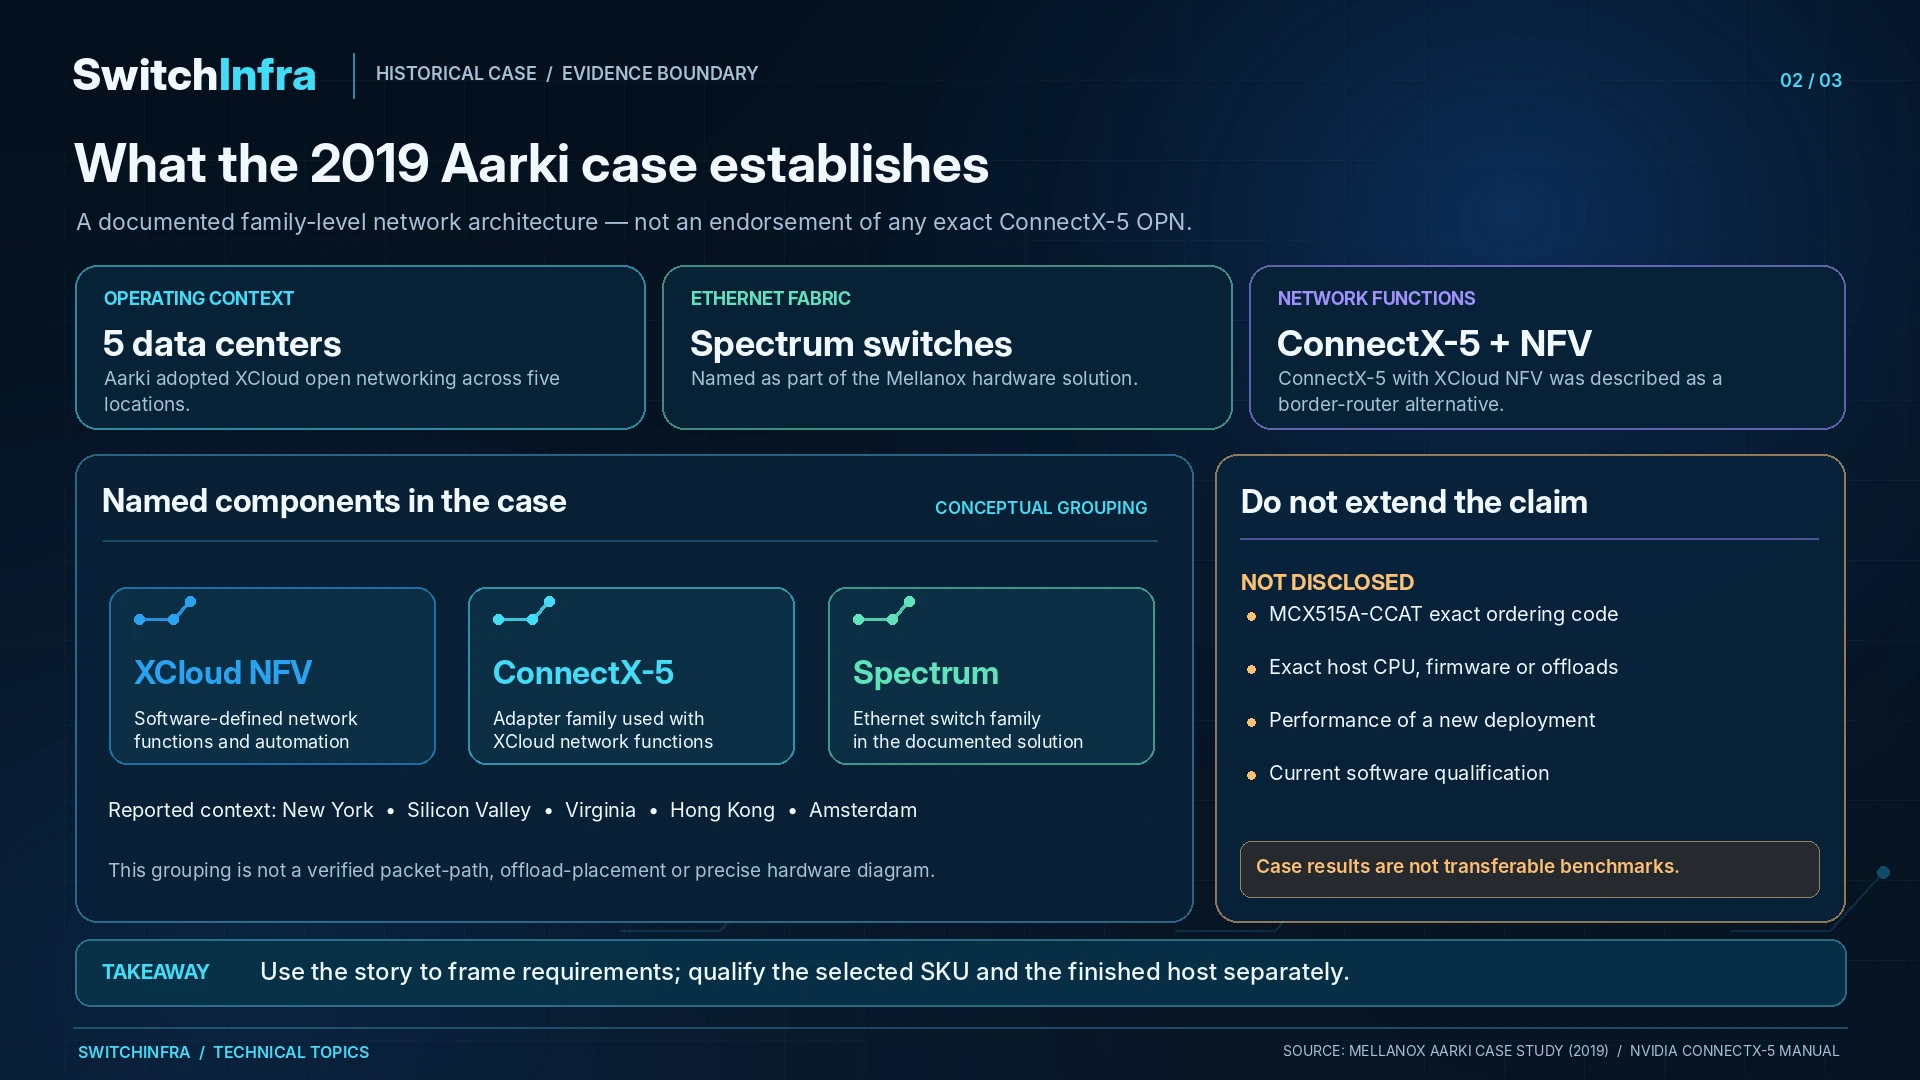Click the Named components in the case heading
The image size is (1920, 1080).
(334, 501)
